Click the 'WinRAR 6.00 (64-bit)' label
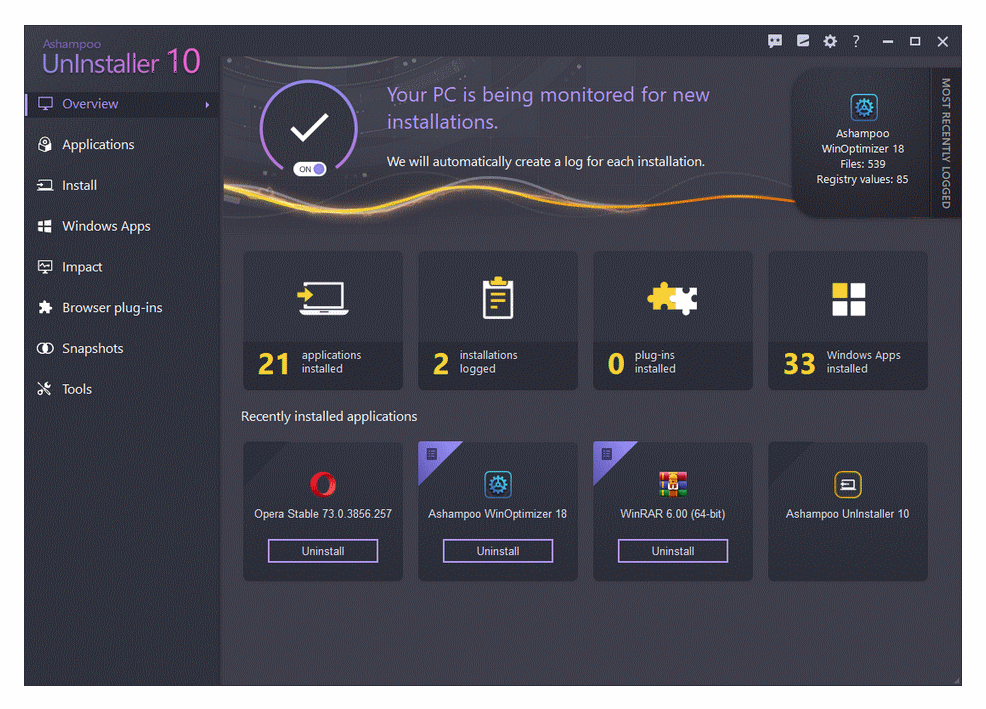 point(673,514)
